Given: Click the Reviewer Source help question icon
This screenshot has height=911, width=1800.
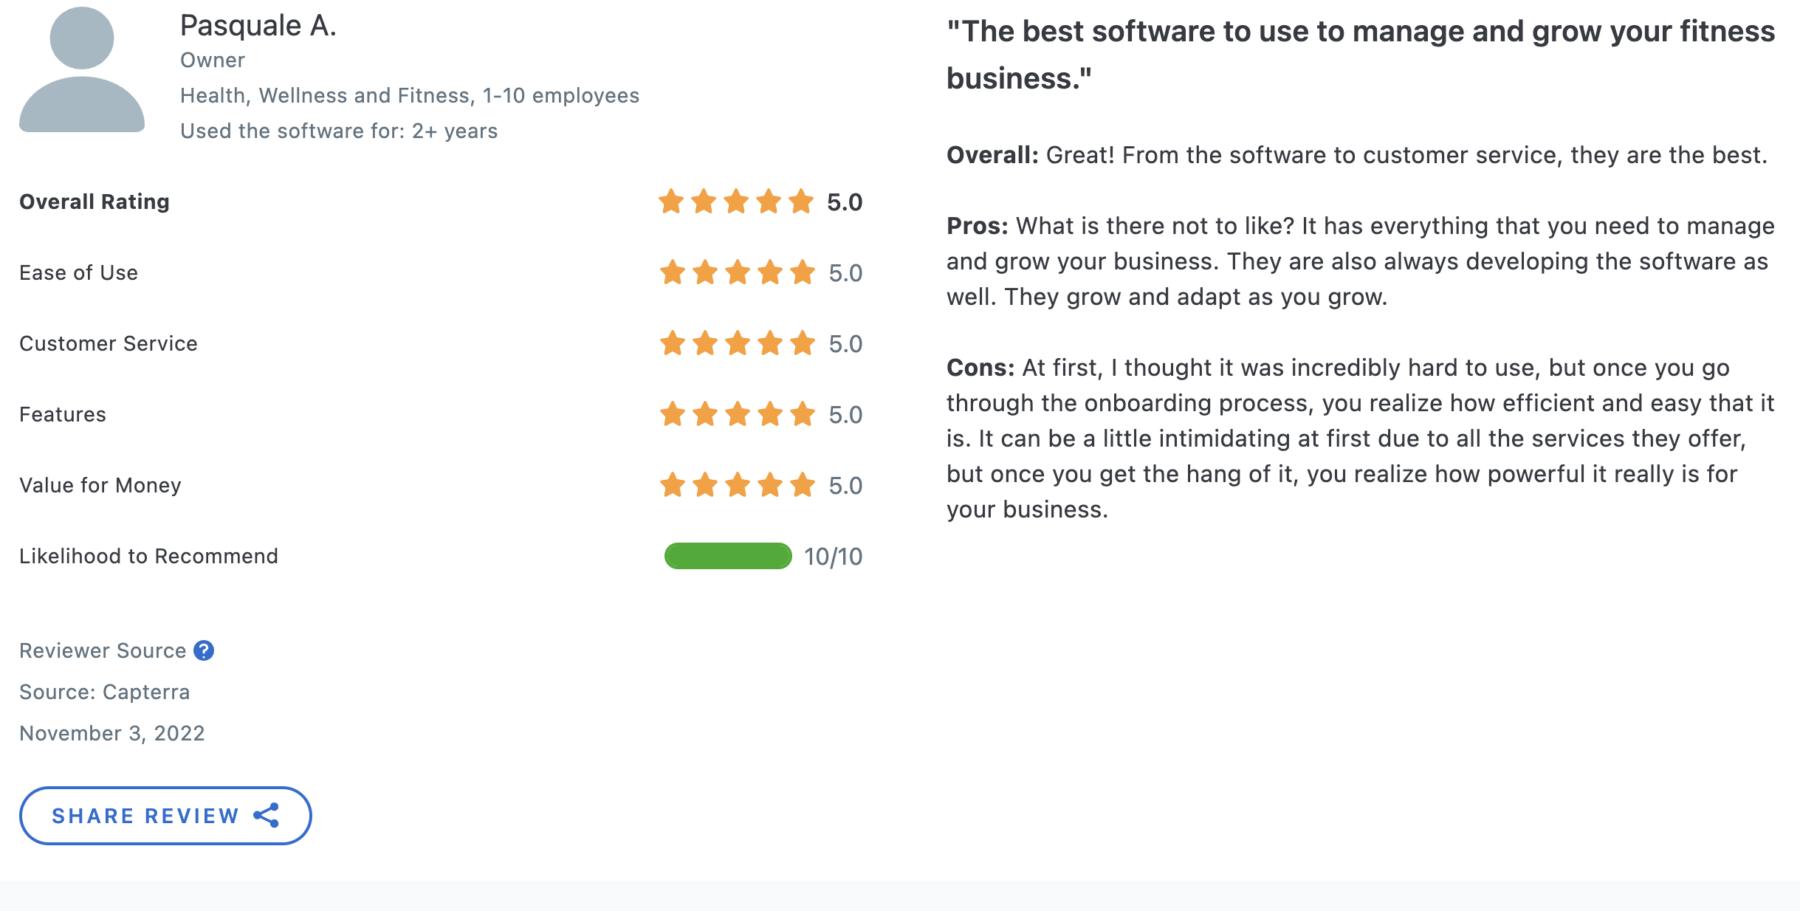Looking at the screenshot, I should tap(204, 651).
